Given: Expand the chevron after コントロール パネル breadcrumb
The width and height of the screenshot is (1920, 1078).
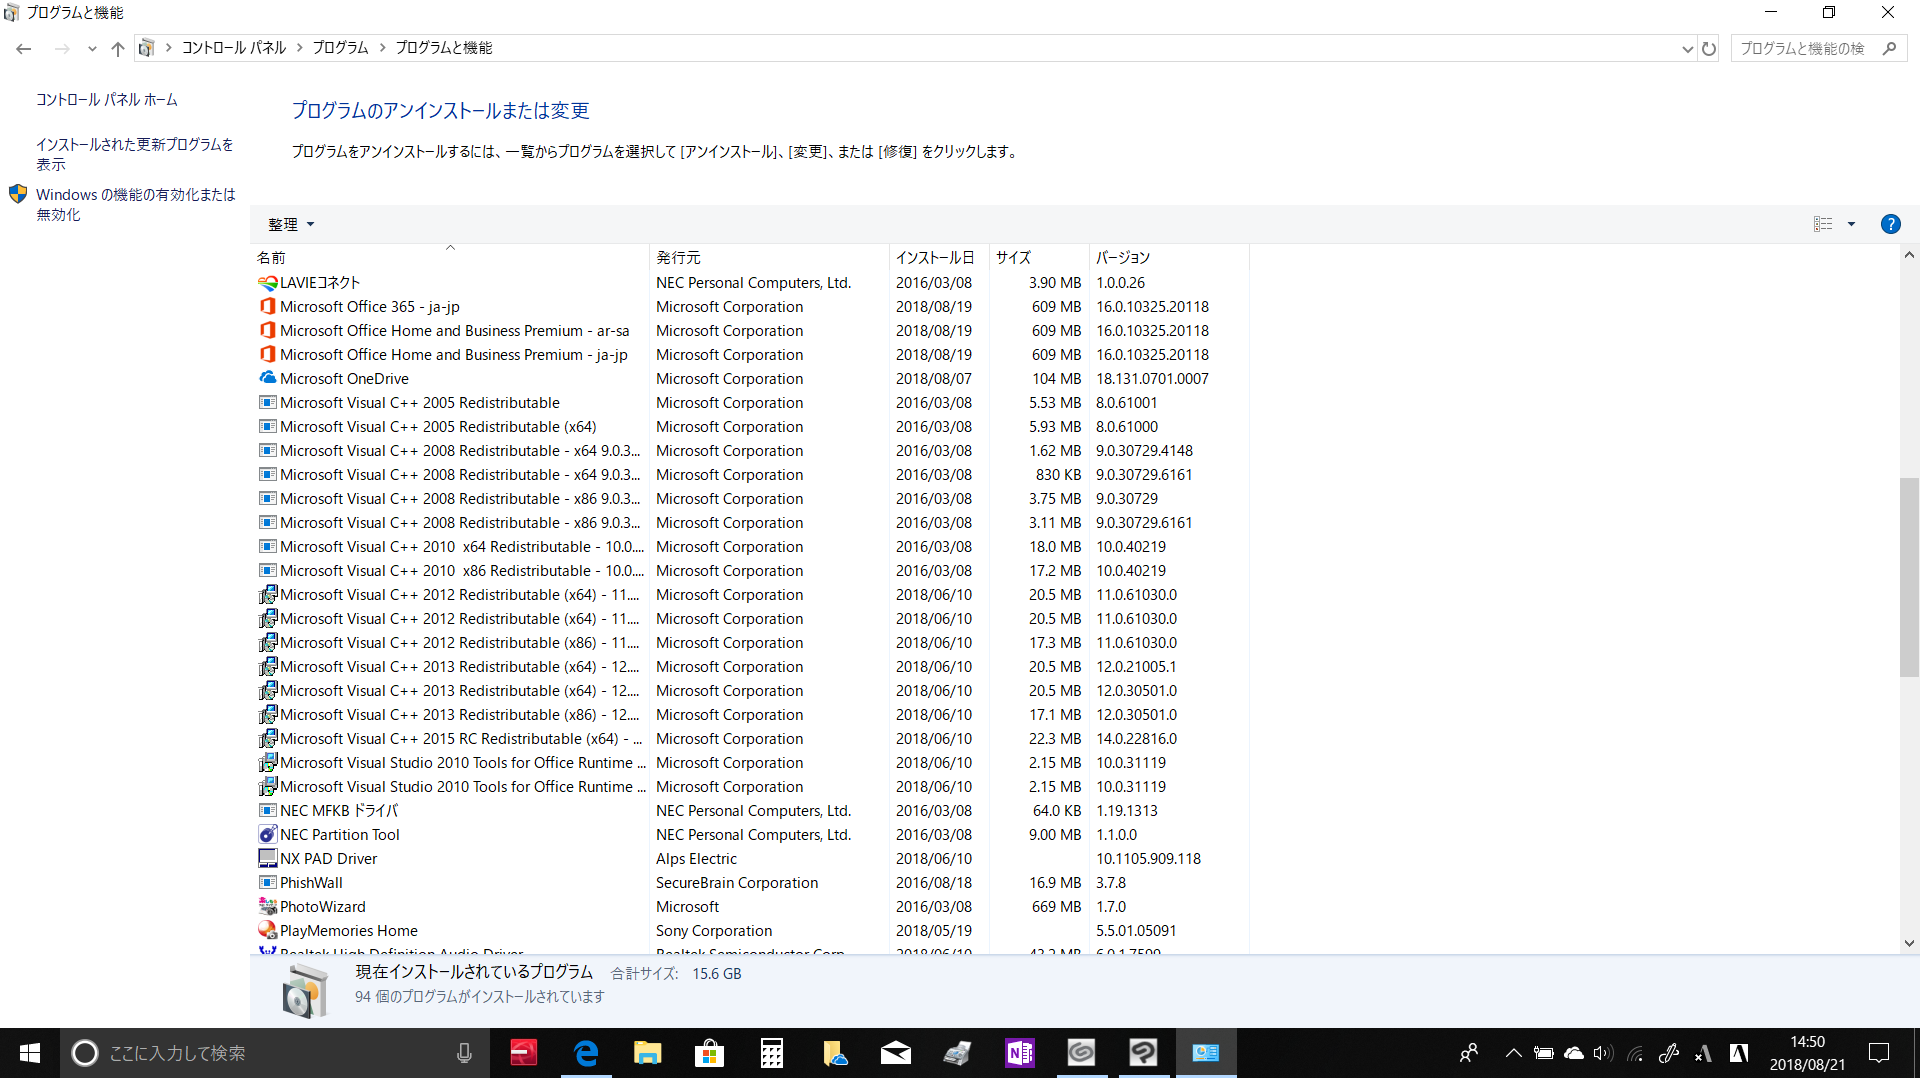Looking at the screenshot, I should tap(299, 48).
